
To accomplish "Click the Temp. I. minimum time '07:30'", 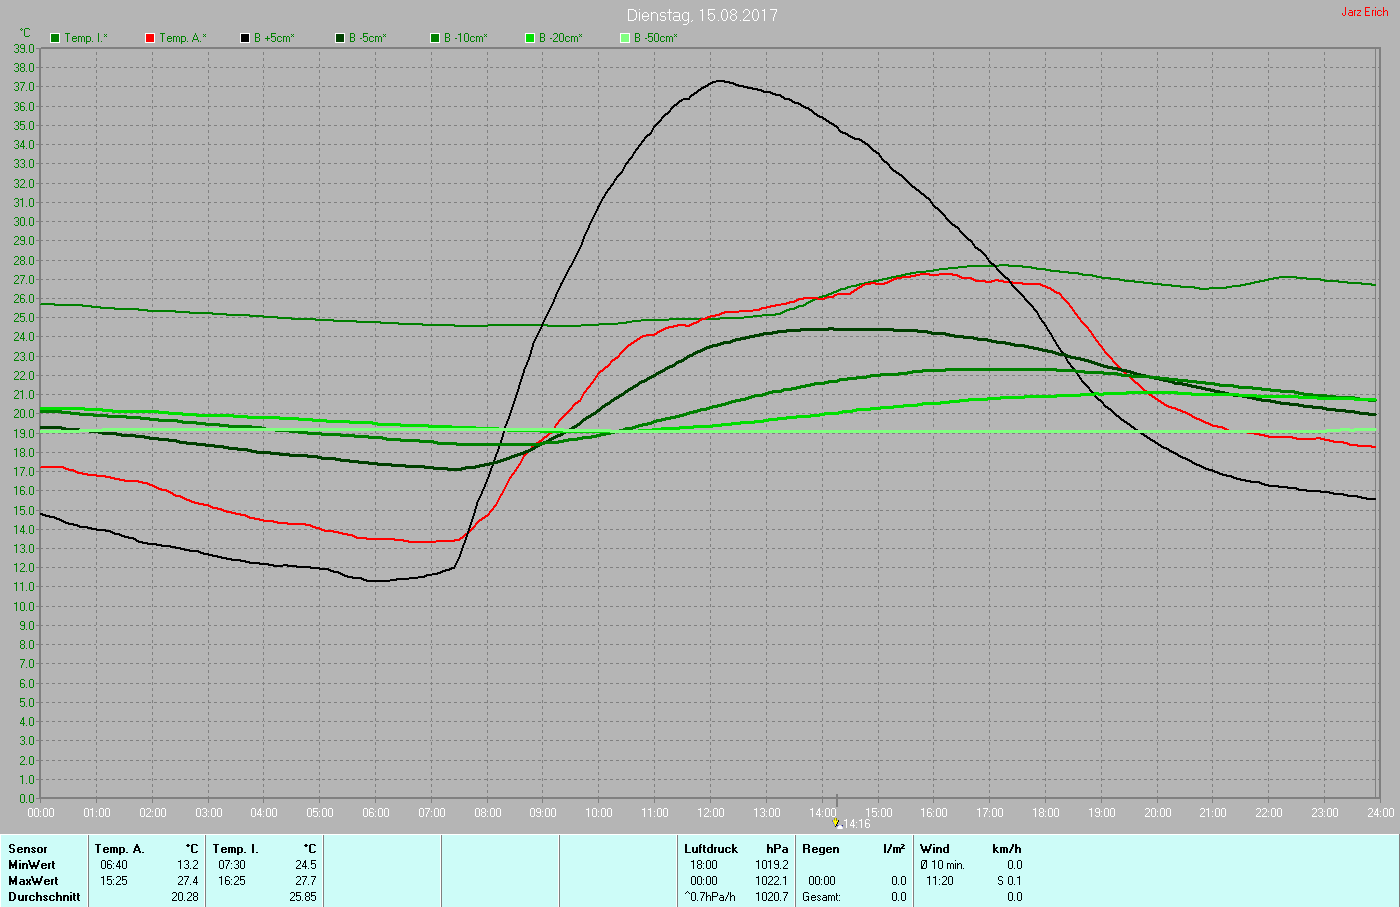I will click(232, 865).
